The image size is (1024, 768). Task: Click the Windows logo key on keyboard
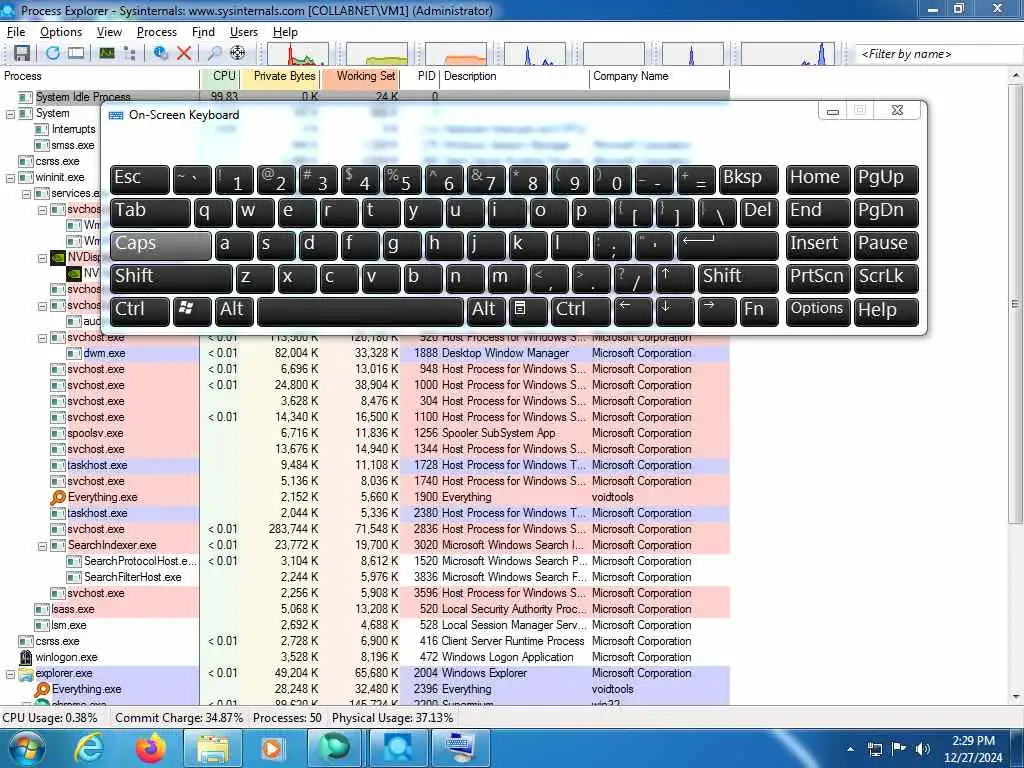coord(192,312)
